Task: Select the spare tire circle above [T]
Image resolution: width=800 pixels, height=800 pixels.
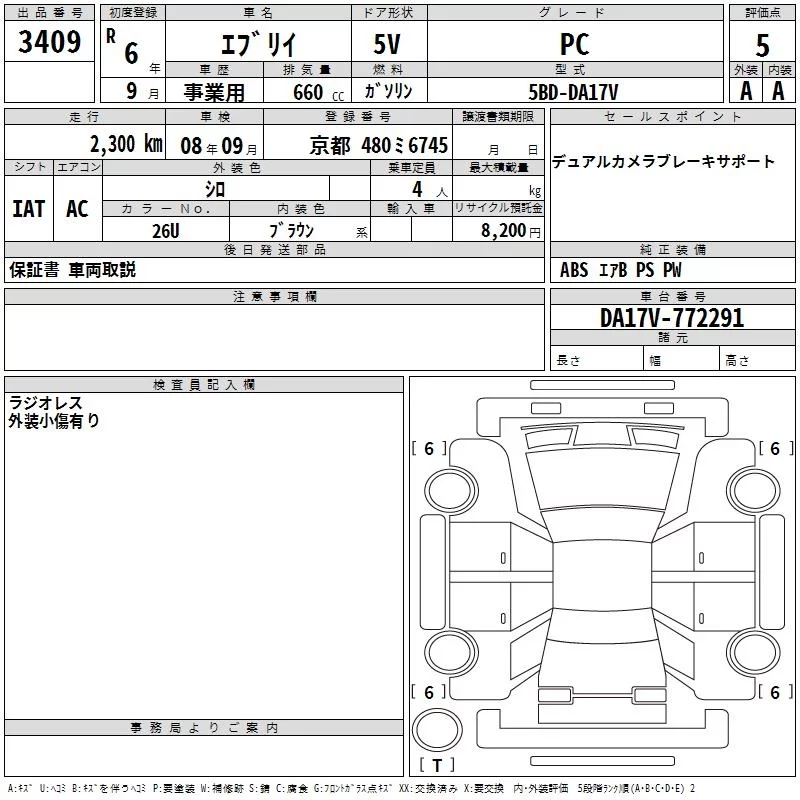Action: click(437, 732)
